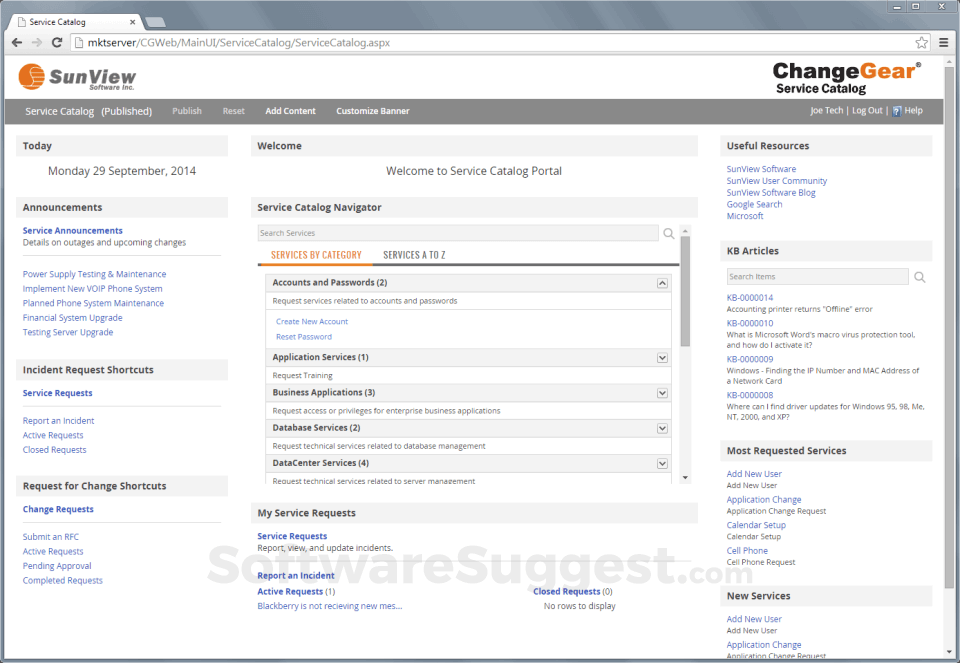Select Customize Banner in the toolbar
The image size is (960, 663).
372,111
